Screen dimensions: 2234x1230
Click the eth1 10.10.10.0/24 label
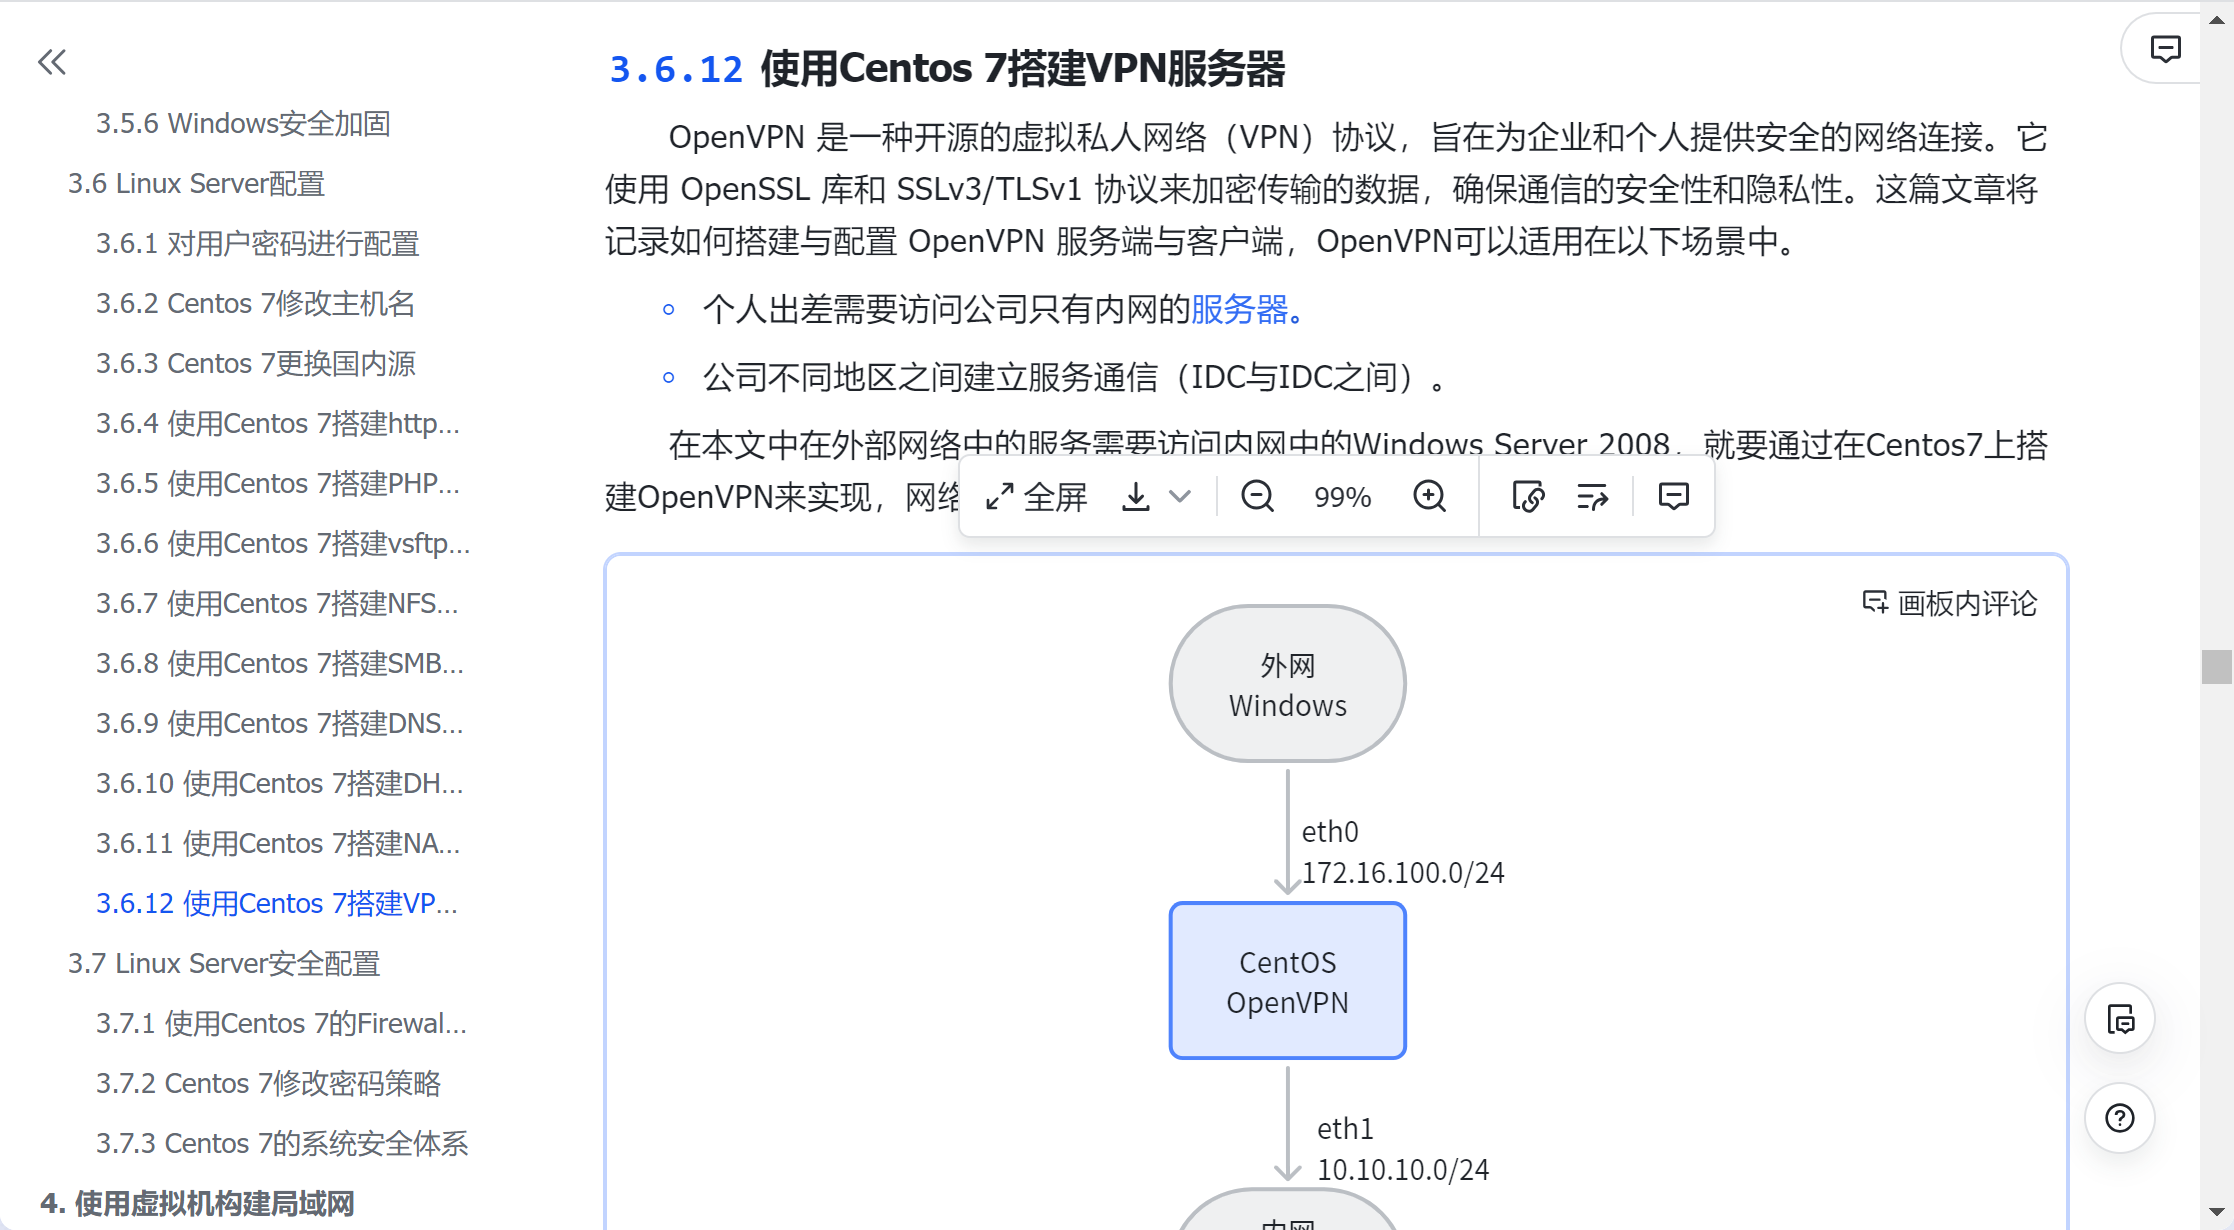(x=1402, y=1149)
